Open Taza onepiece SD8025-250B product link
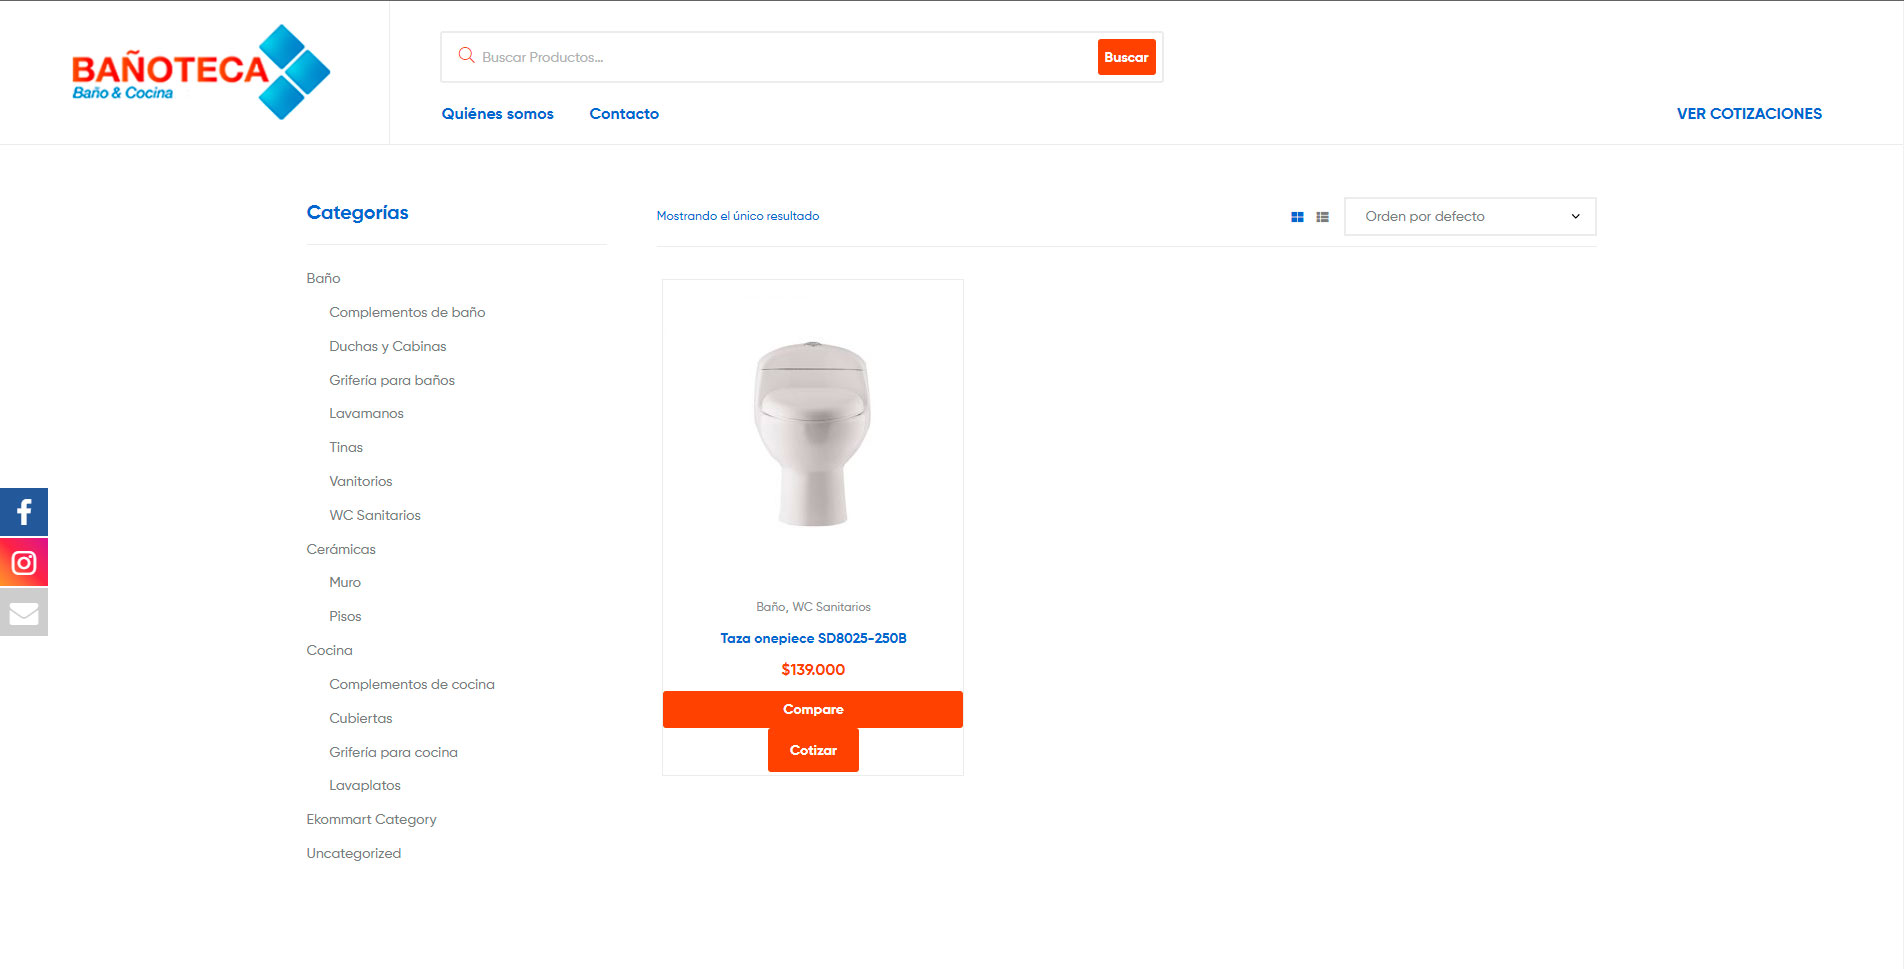 coord(813,638)
